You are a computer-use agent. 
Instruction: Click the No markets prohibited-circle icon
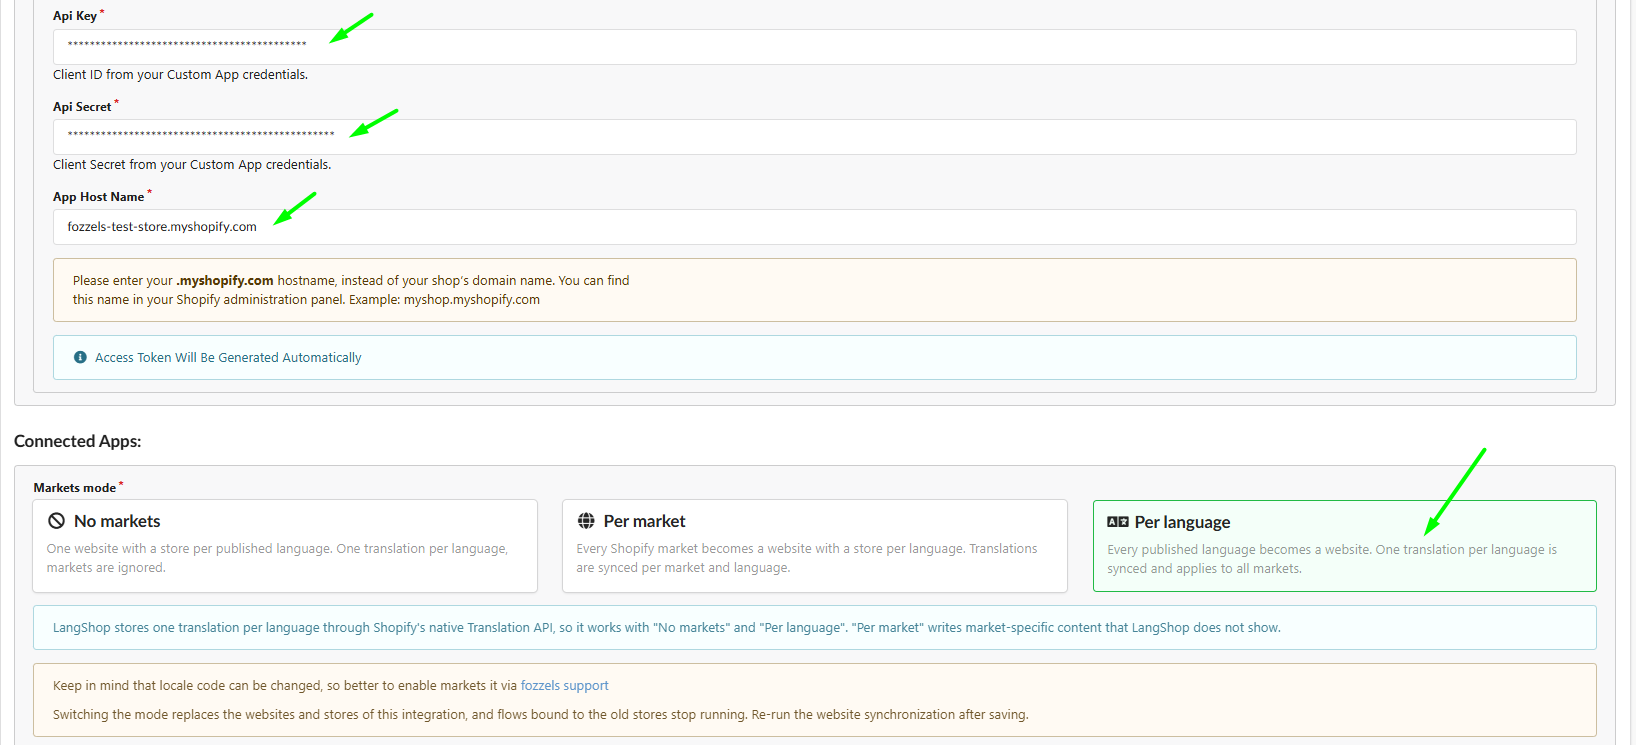pyautogui.click(x=56, y=521)
